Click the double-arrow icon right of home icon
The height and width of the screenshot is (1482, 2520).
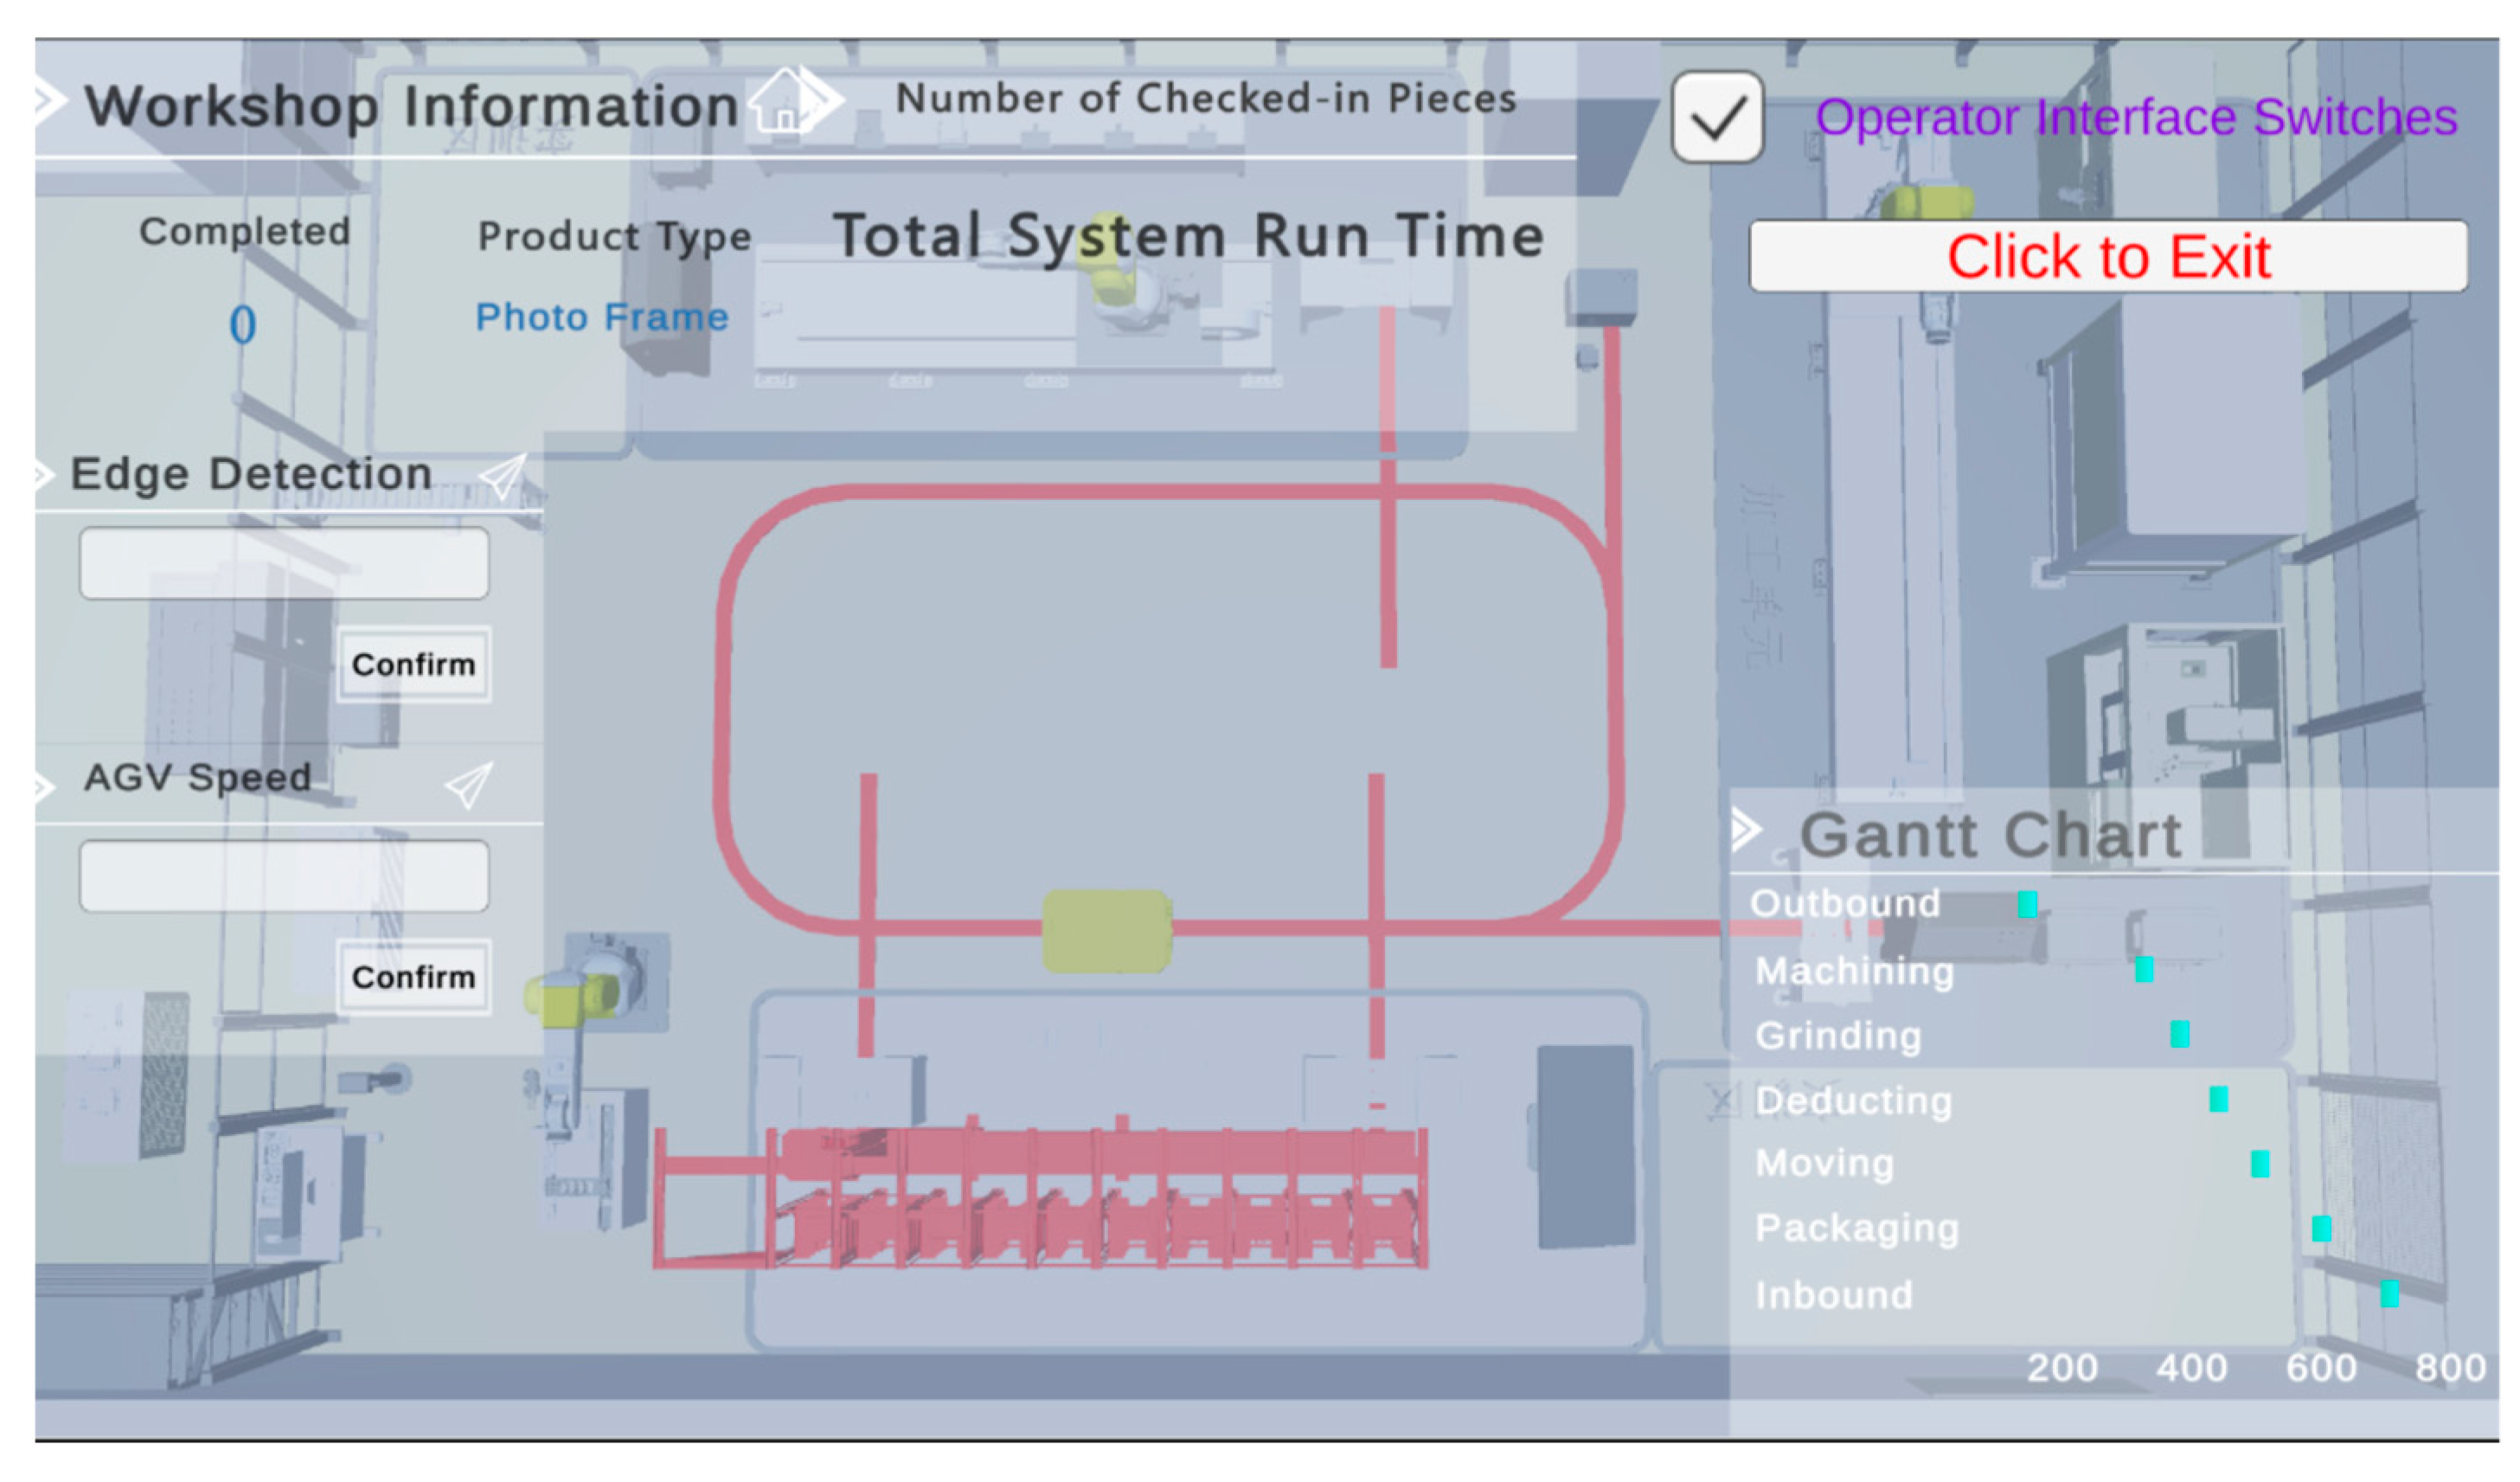point(824,100)
